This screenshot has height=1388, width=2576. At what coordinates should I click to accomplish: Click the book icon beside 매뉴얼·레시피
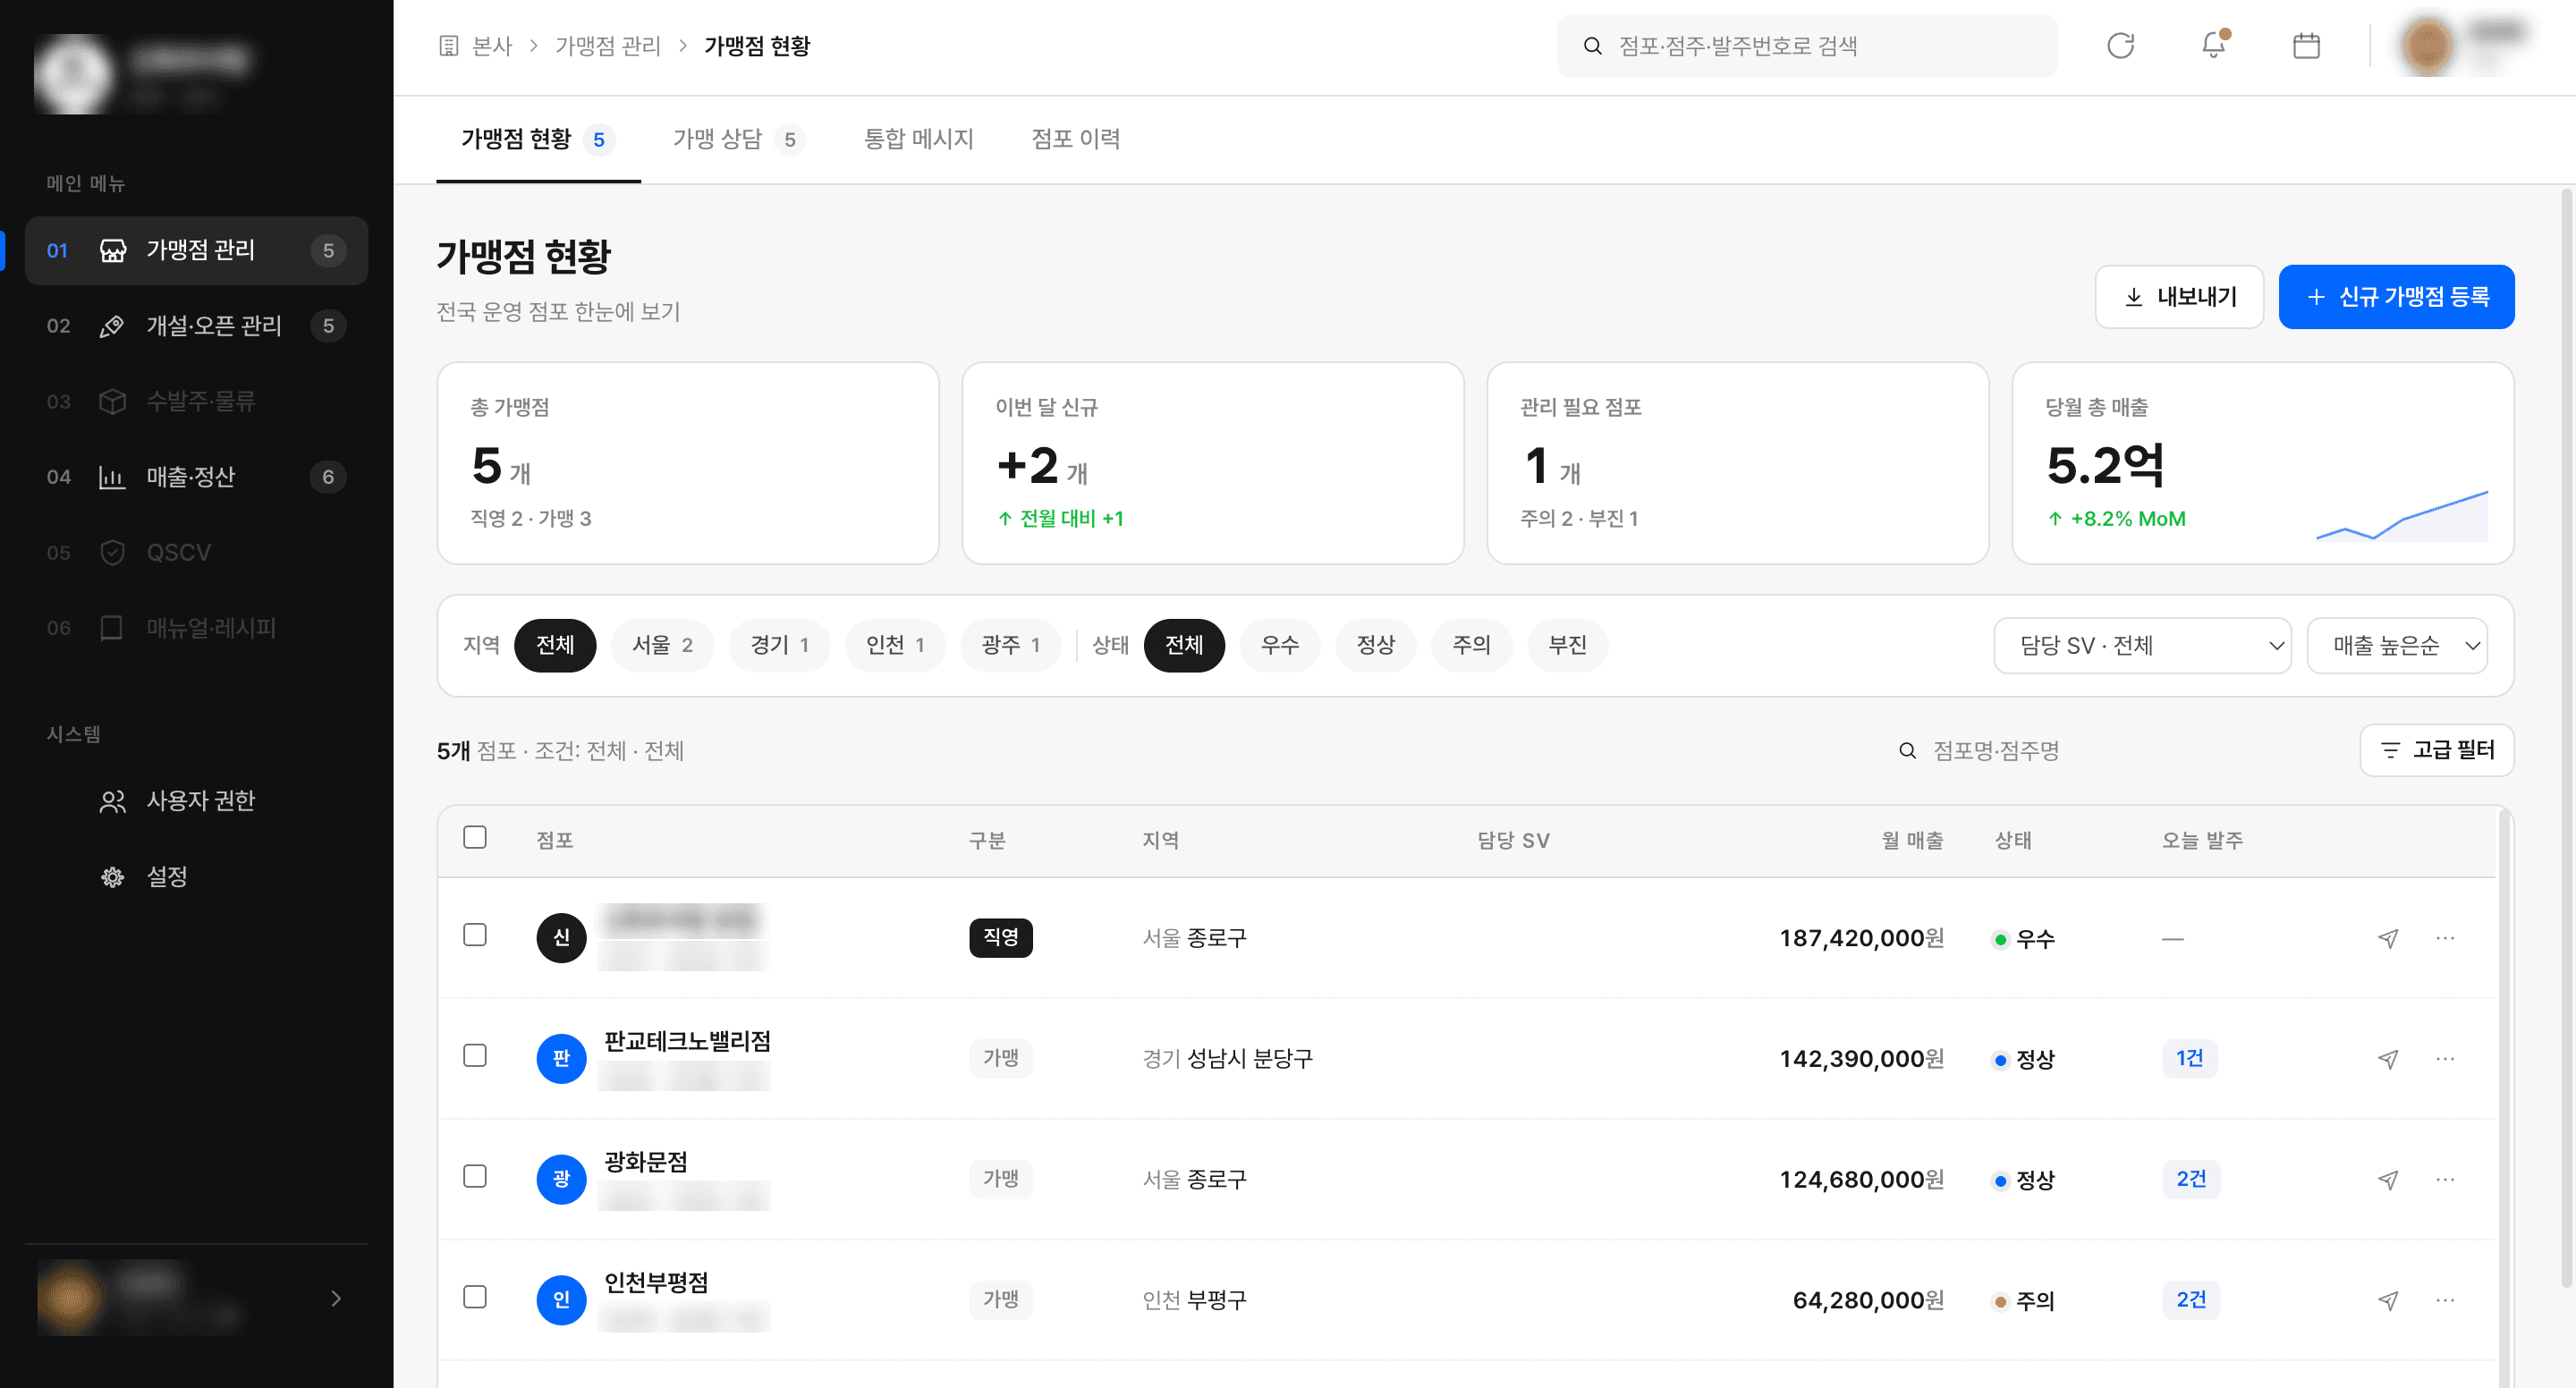pos(113,628)
